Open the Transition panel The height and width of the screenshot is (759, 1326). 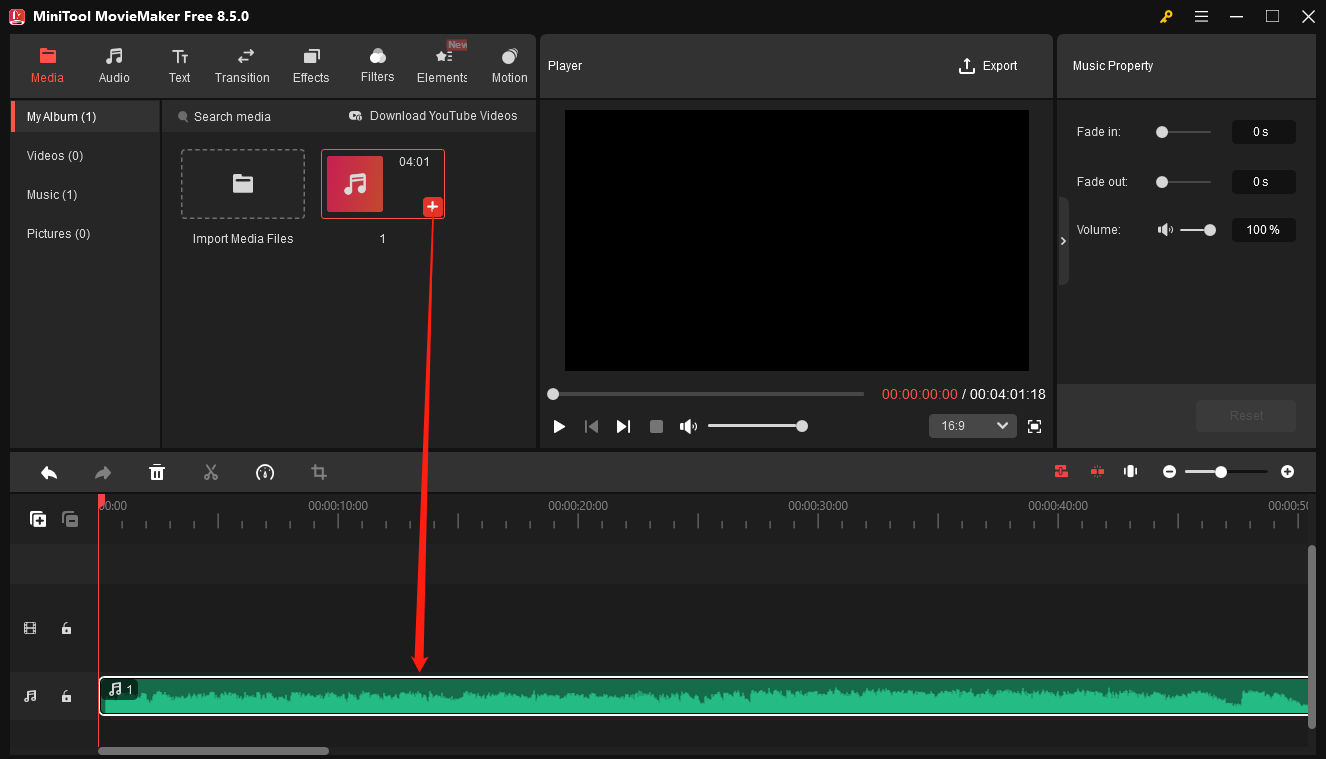point(242,65)
